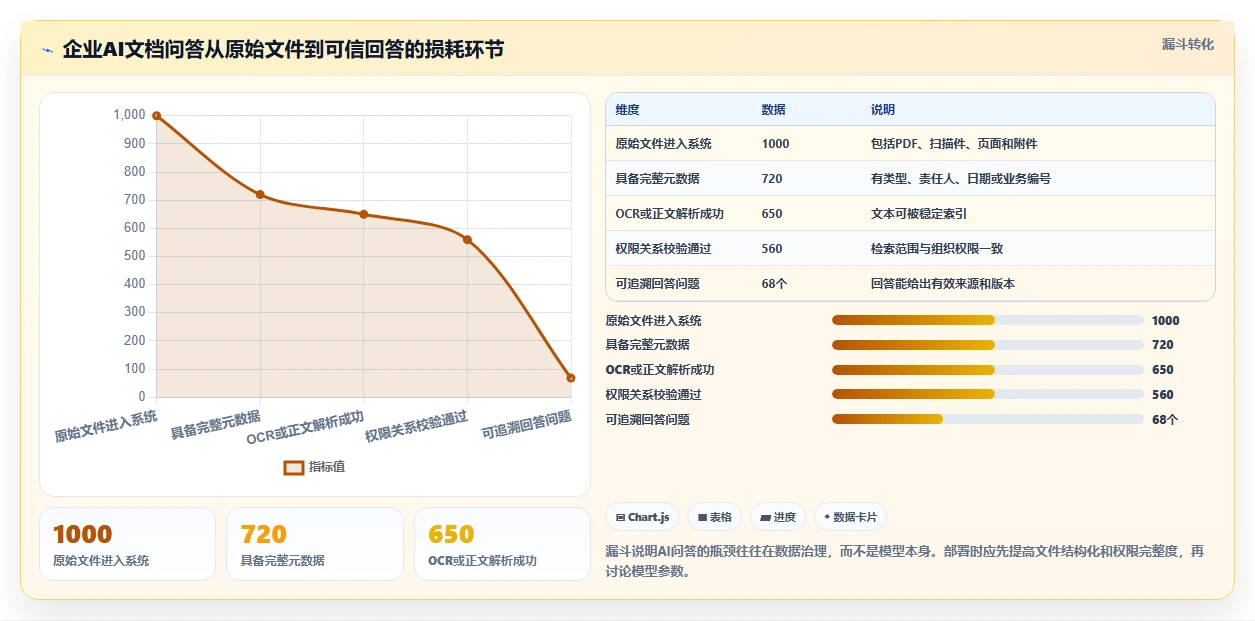
Task: Click description 有类型、责任人、日期或业务编号
Action: 961,179
